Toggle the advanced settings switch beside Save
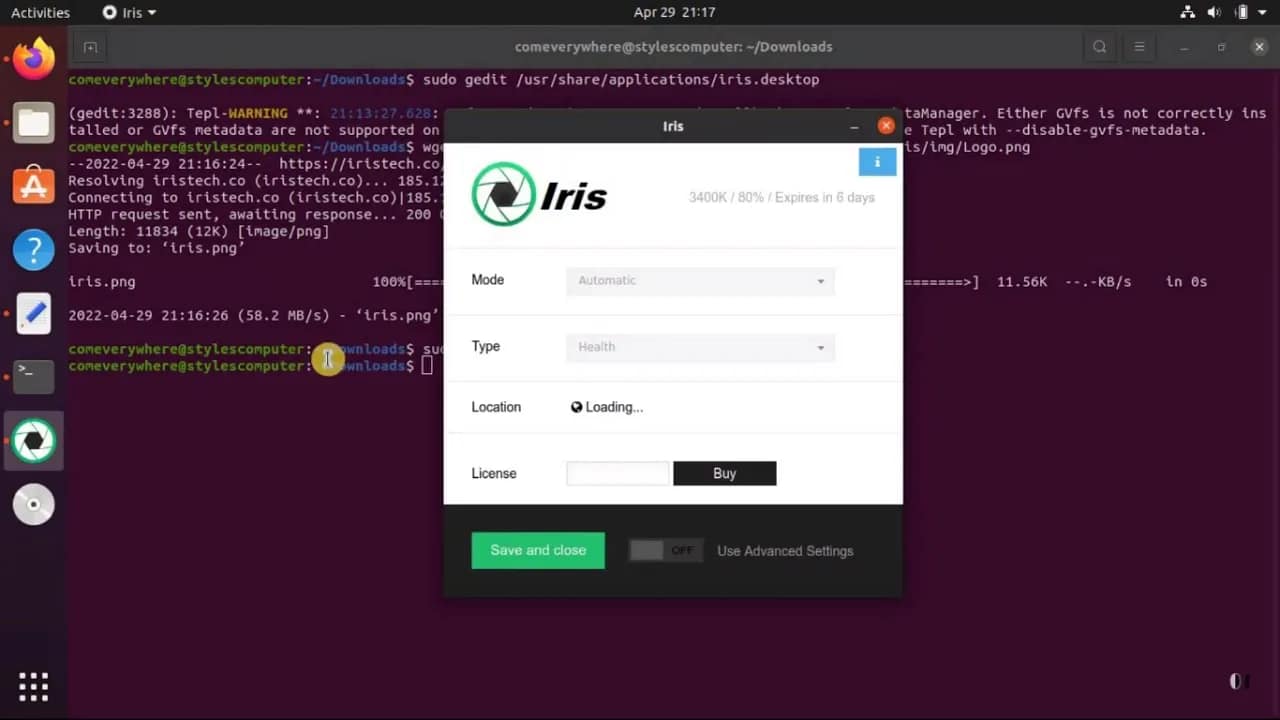The image size is (1280, 720). (x=664, y=550)
